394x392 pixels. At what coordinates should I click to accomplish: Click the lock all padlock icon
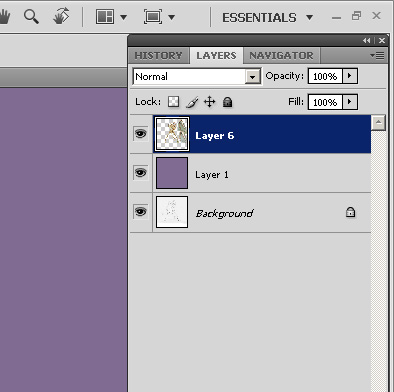pyautogui.click(x=227, y=102)
